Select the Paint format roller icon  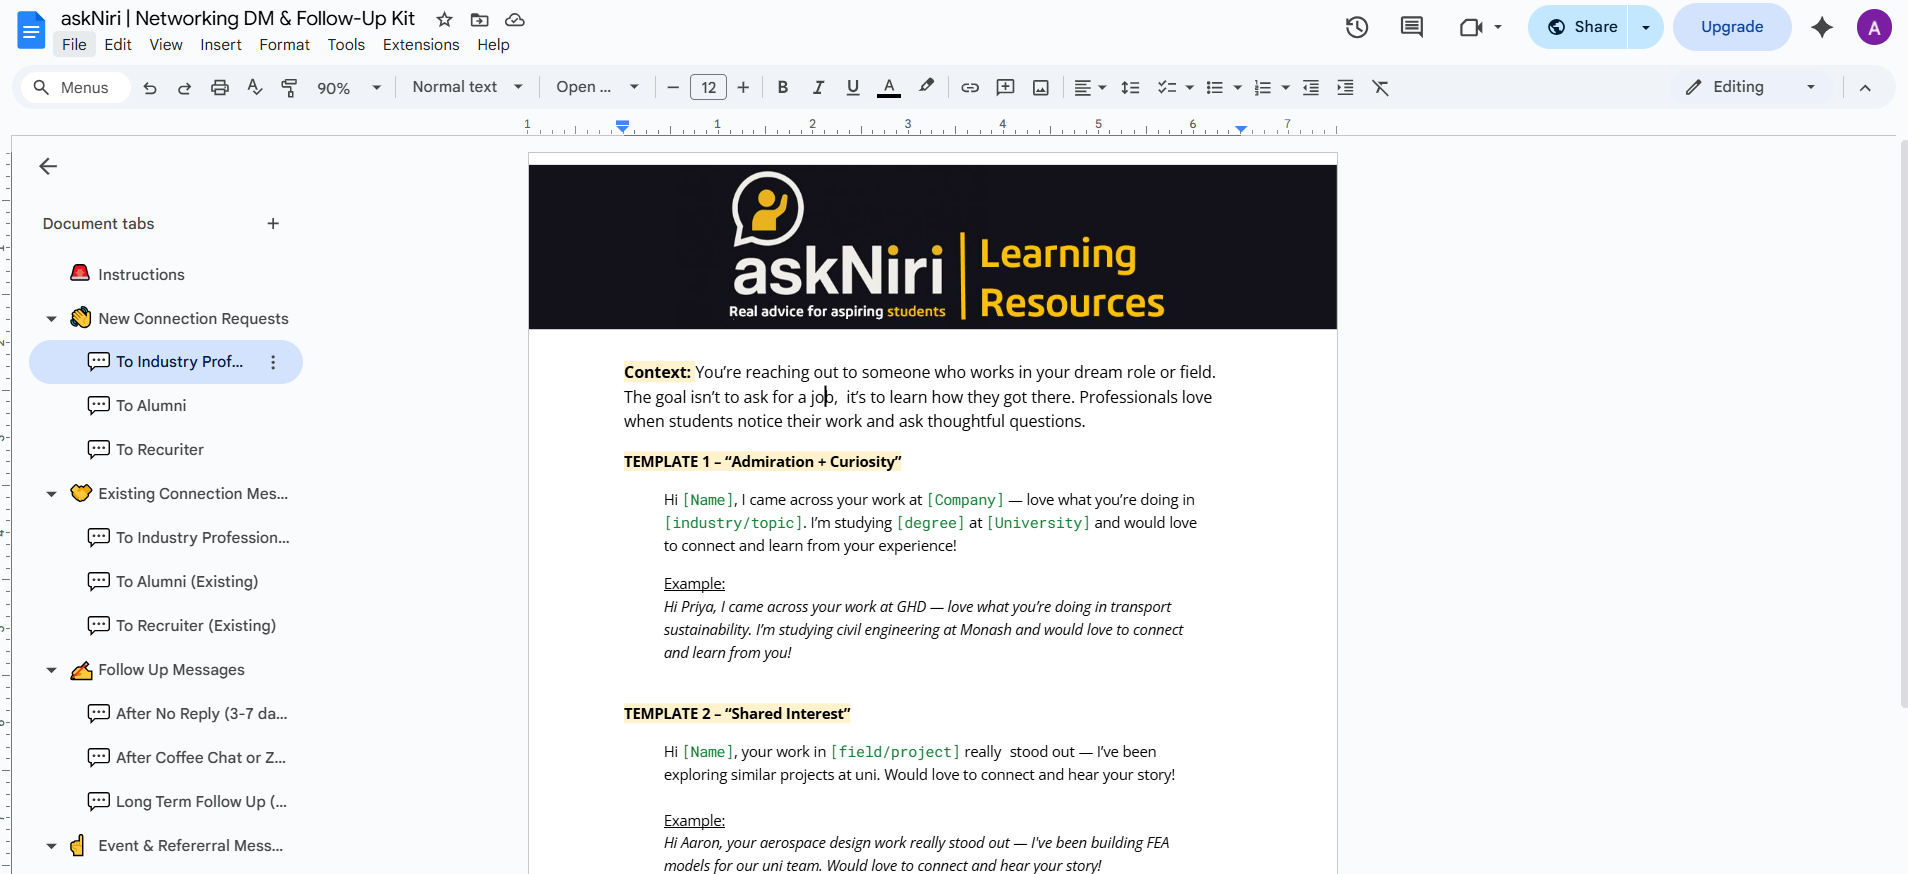pos(289,88)
